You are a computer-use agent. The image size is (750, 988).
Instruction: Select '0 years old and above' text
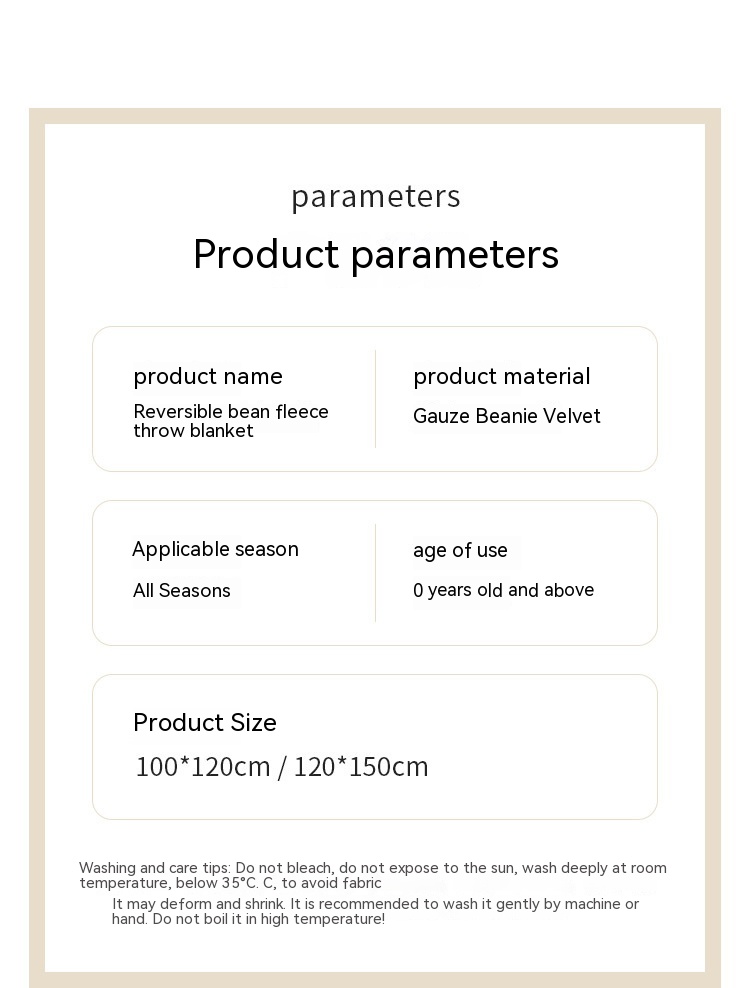(503, 590)
